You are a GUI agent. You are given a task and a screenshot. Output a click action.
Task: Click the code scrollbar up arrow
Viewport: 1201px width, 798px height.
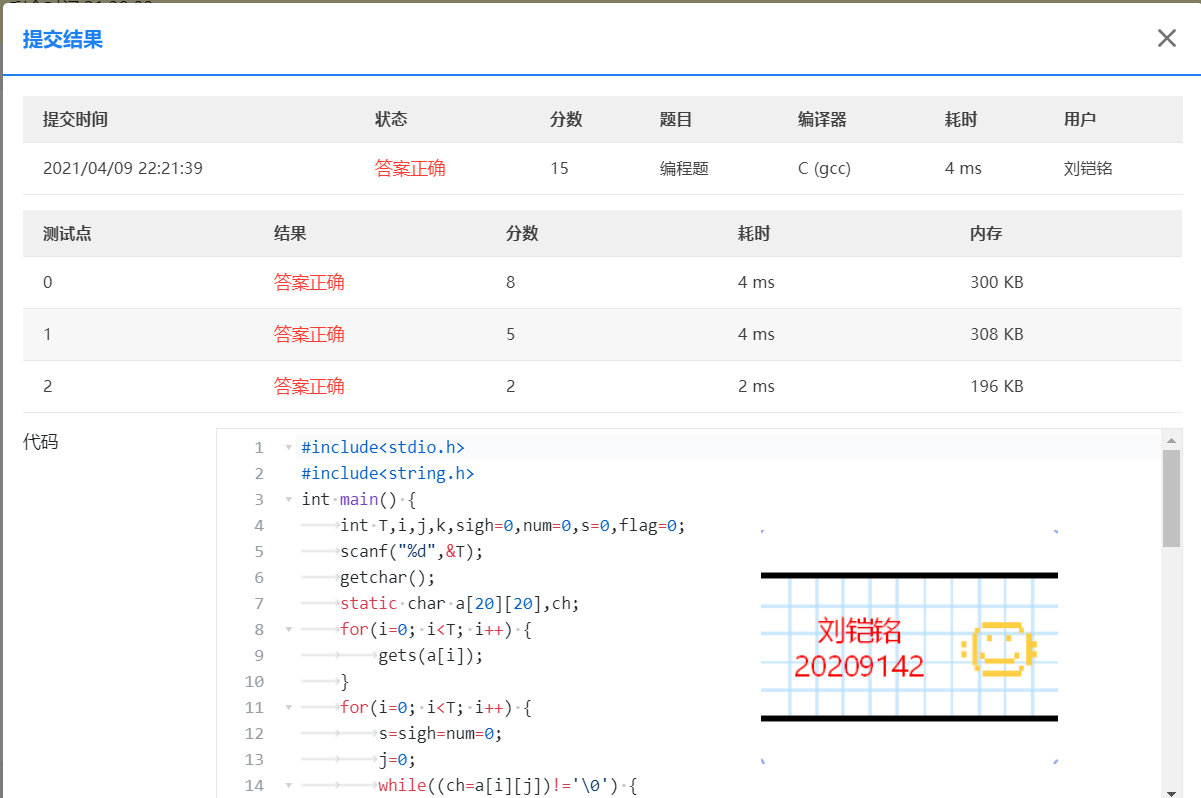point(1171,440)
